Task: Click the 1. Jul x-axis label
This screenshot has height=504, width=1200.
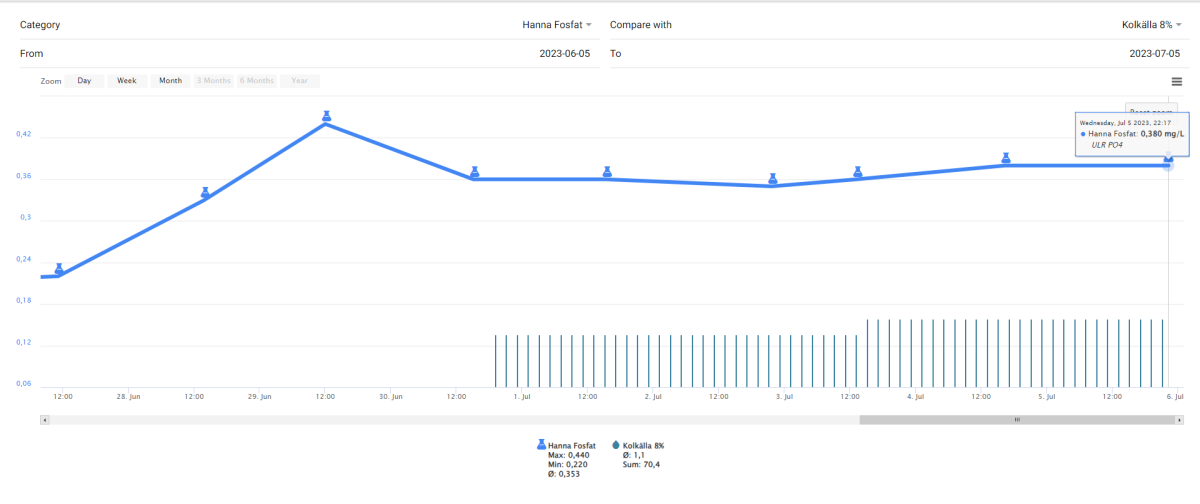Action: (522, 397)
